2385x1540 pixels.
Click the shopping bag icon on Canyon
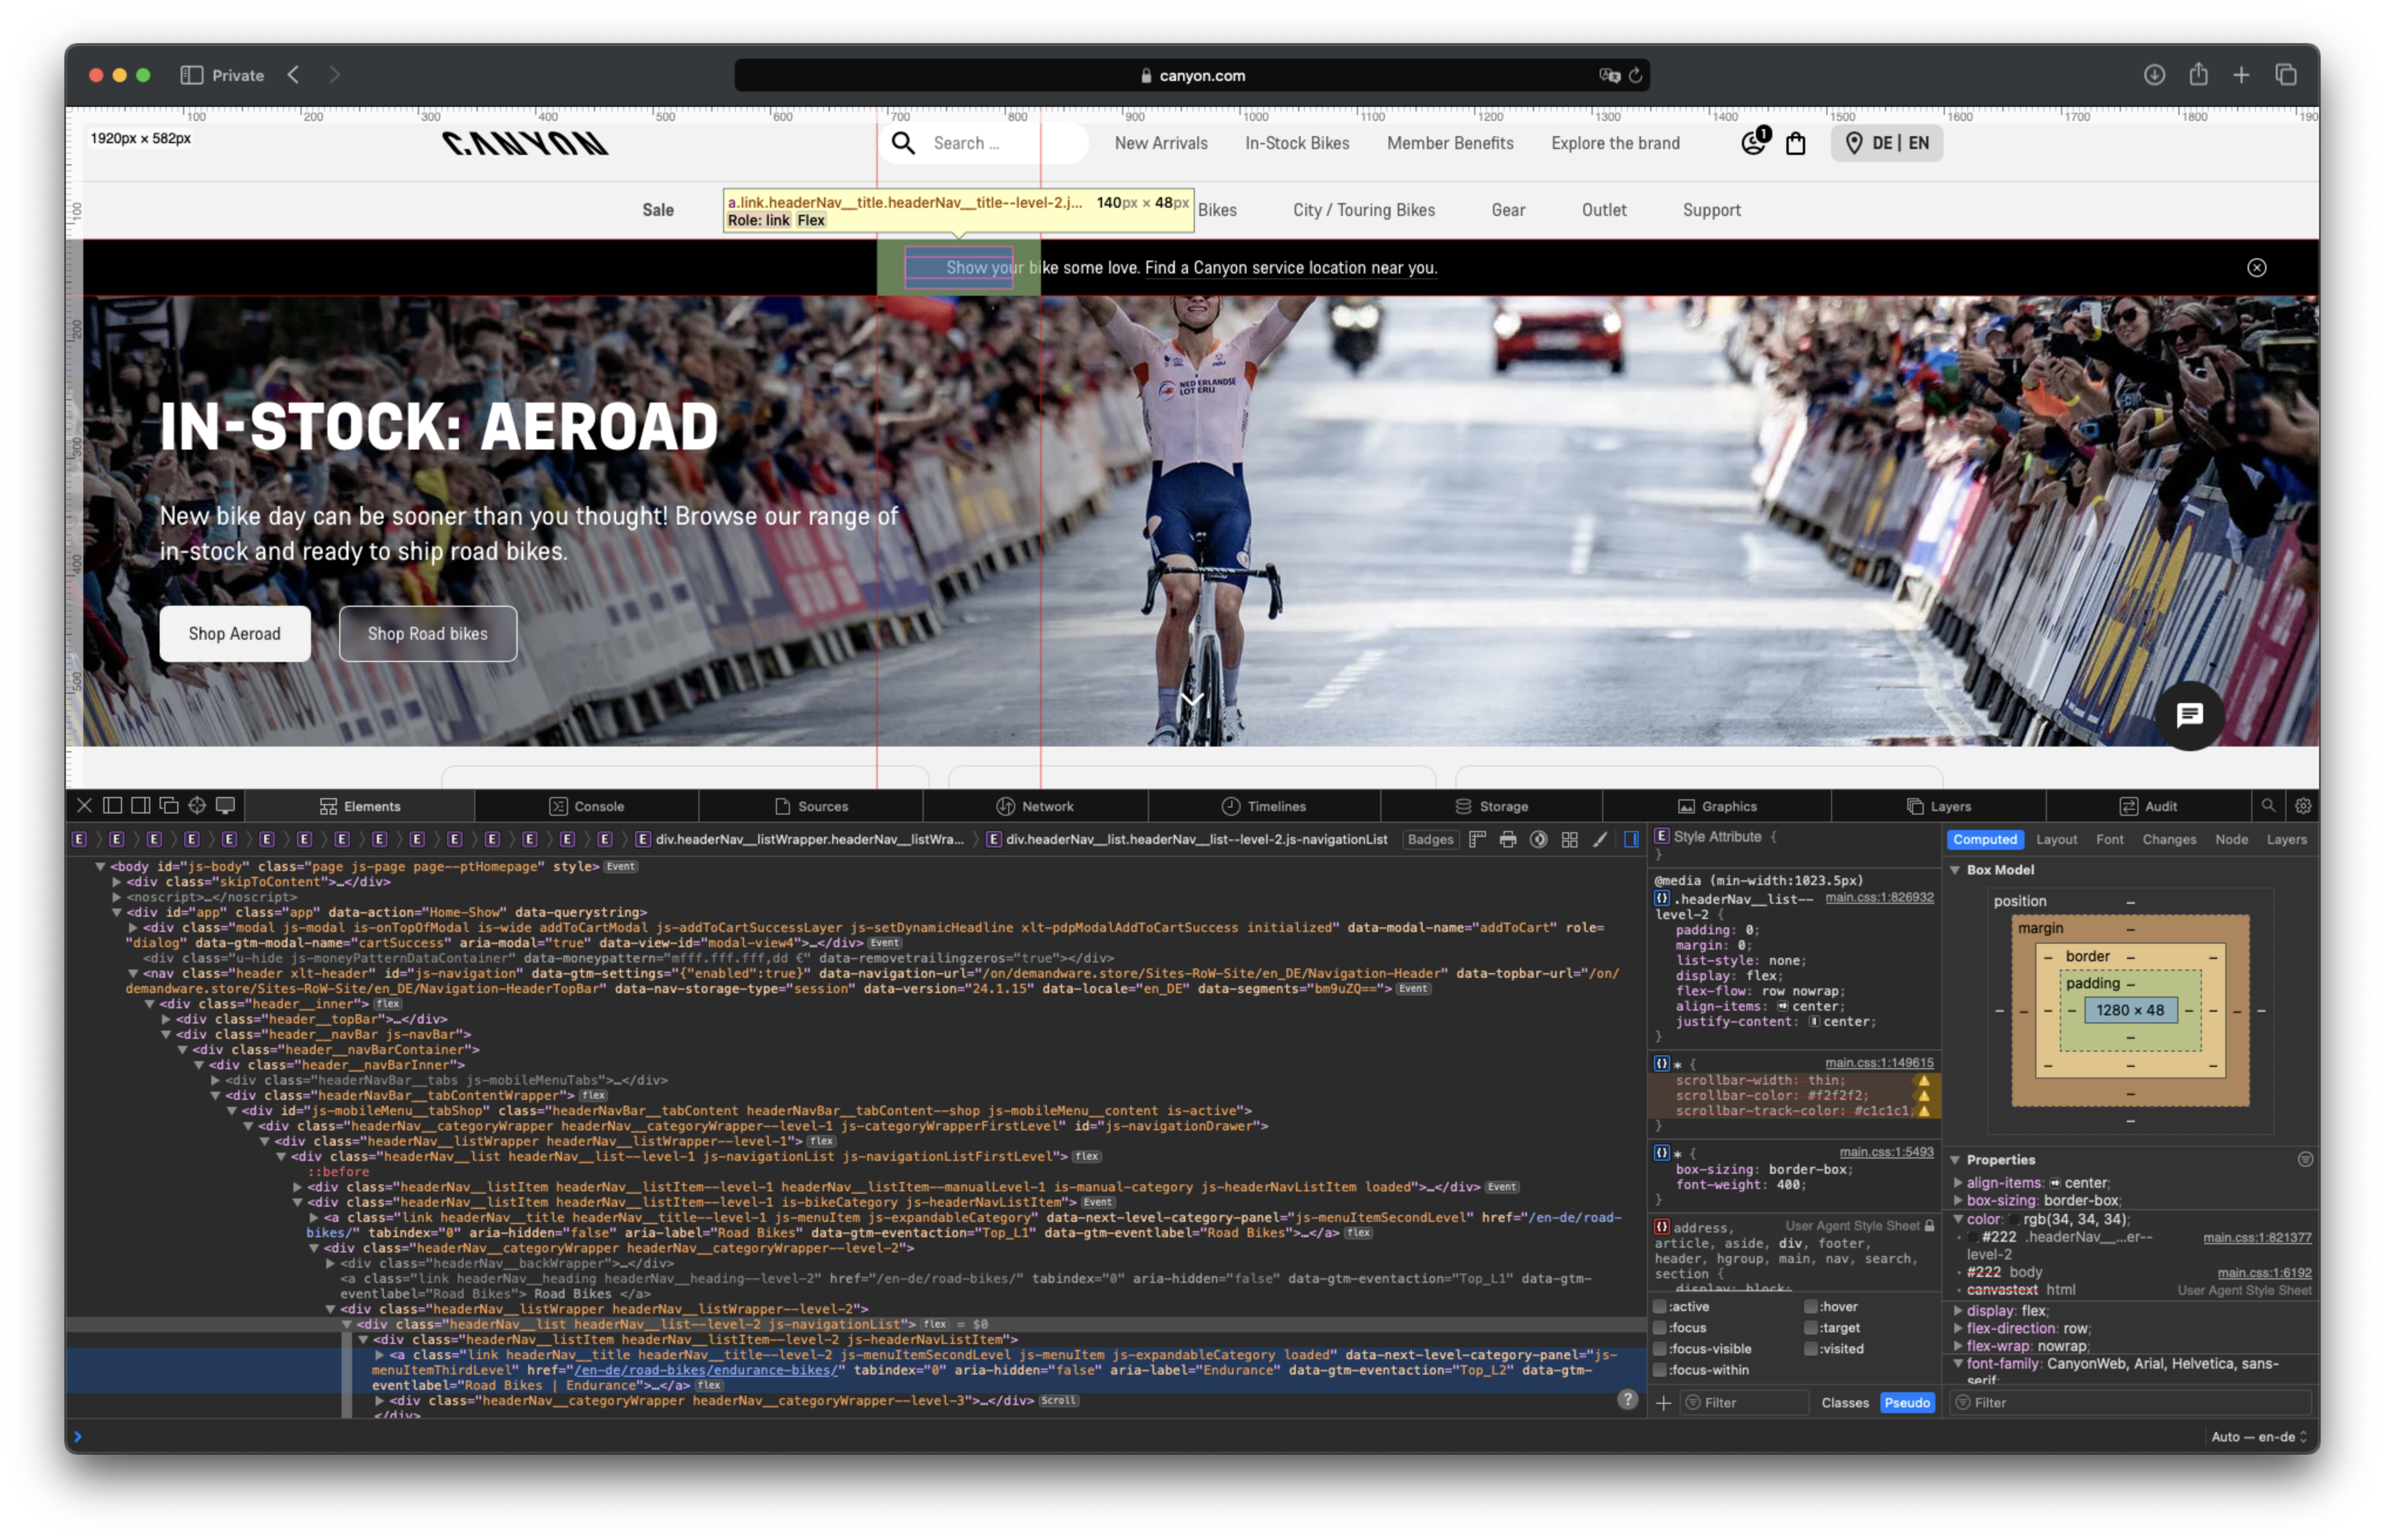coord(1796,143)
